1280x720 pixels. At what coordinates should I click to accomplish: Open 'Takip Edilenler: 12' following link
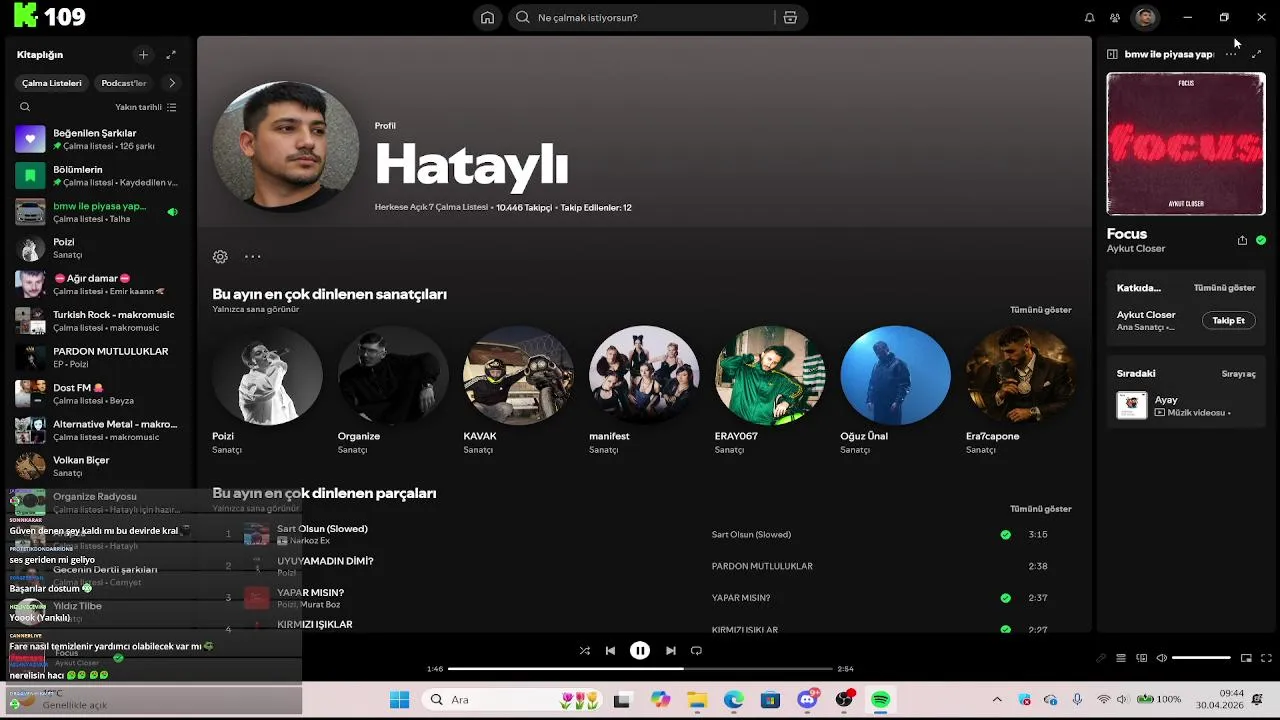596,208
